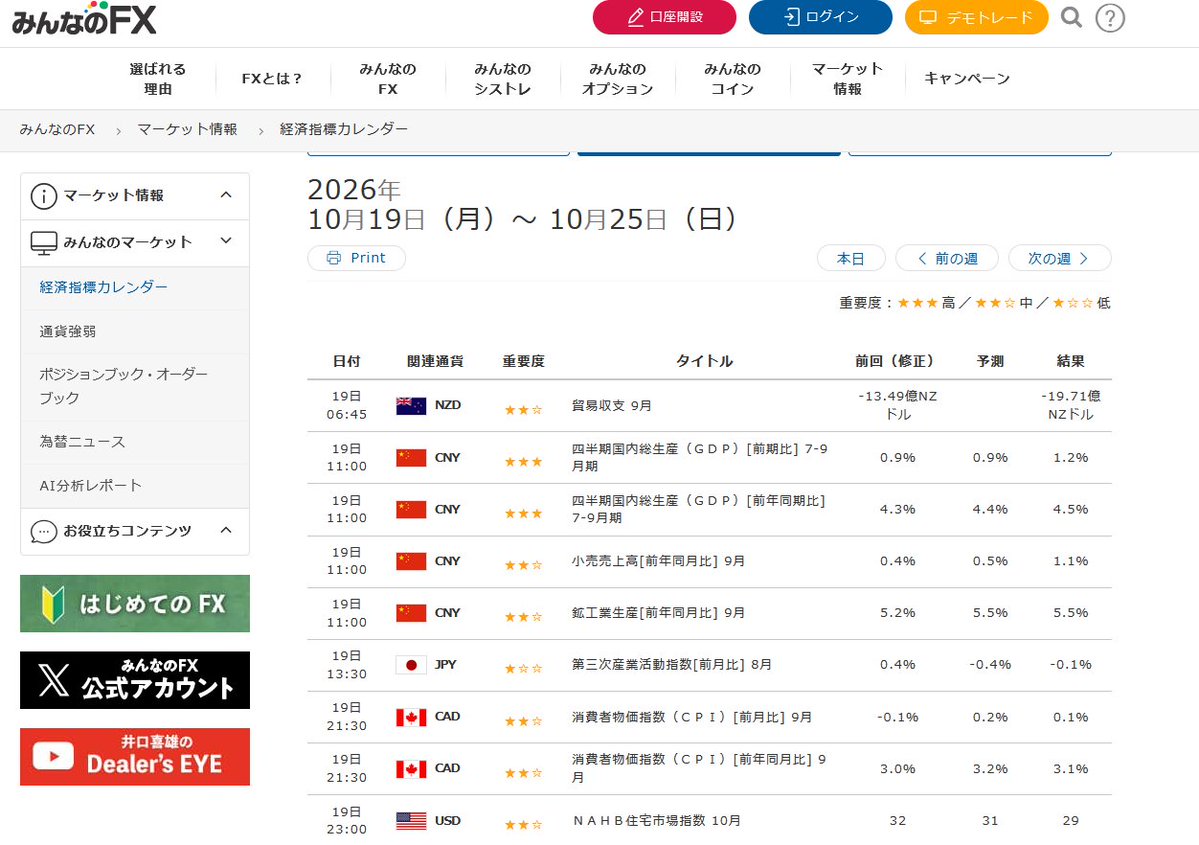This screenshot has width=1199, height=845.
Task: Open the 為替ニュース sidebar link
Action: coord(82,442)
